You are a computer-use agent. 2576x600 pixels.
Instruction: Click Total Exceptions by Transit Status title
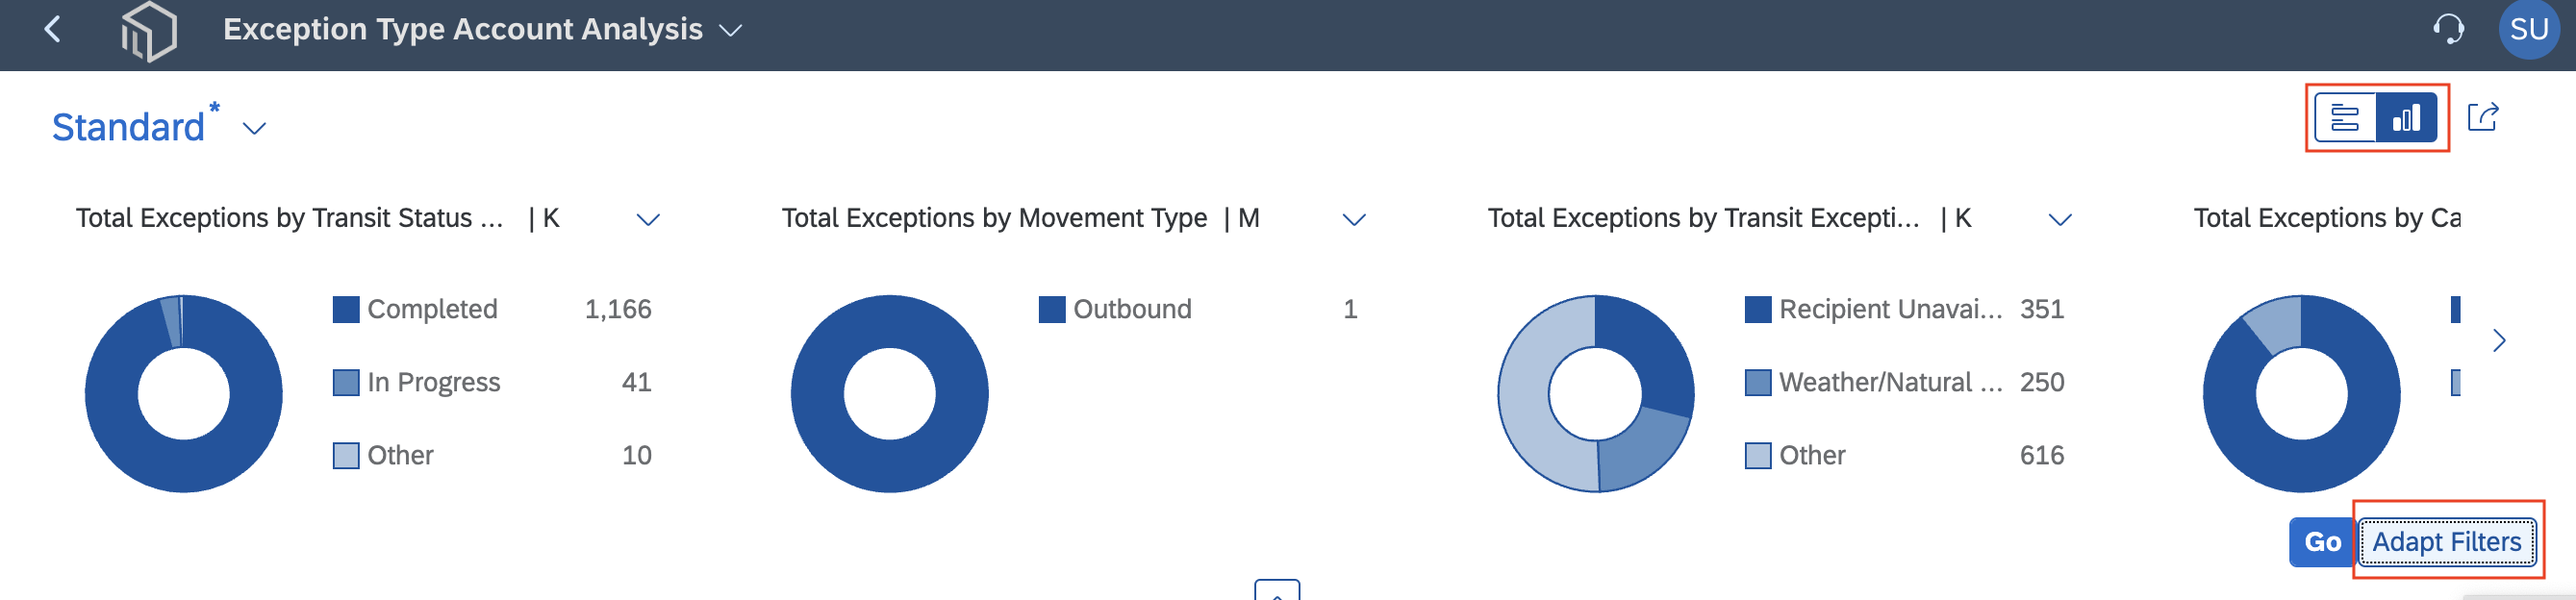[x=289, y=219]
